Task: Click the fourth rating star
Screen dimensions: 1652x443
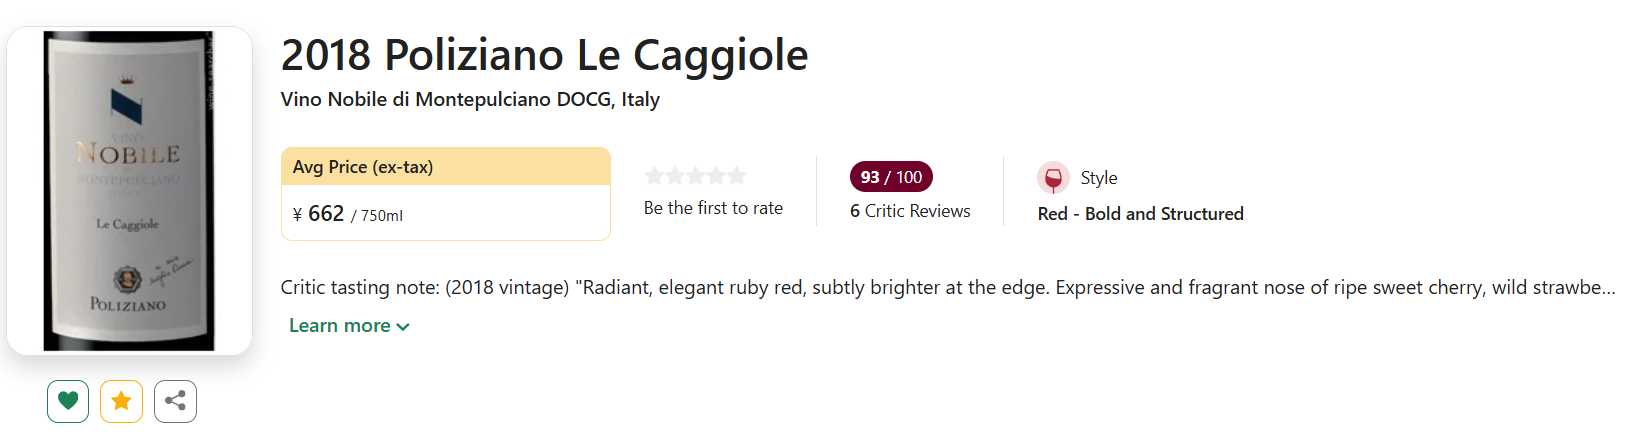Action: (716, 176)
